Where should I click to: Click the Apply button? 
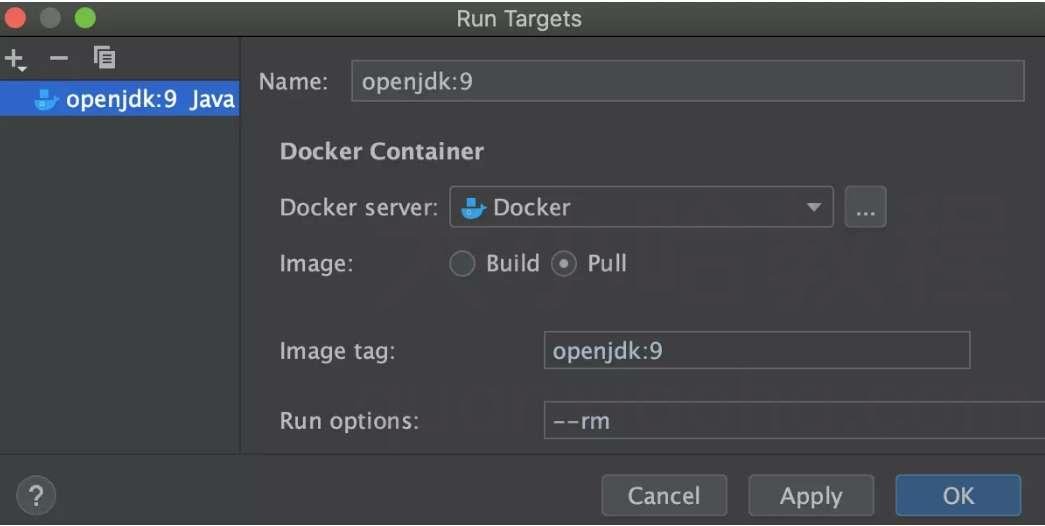pyautogui.click(x=811, y=495)
